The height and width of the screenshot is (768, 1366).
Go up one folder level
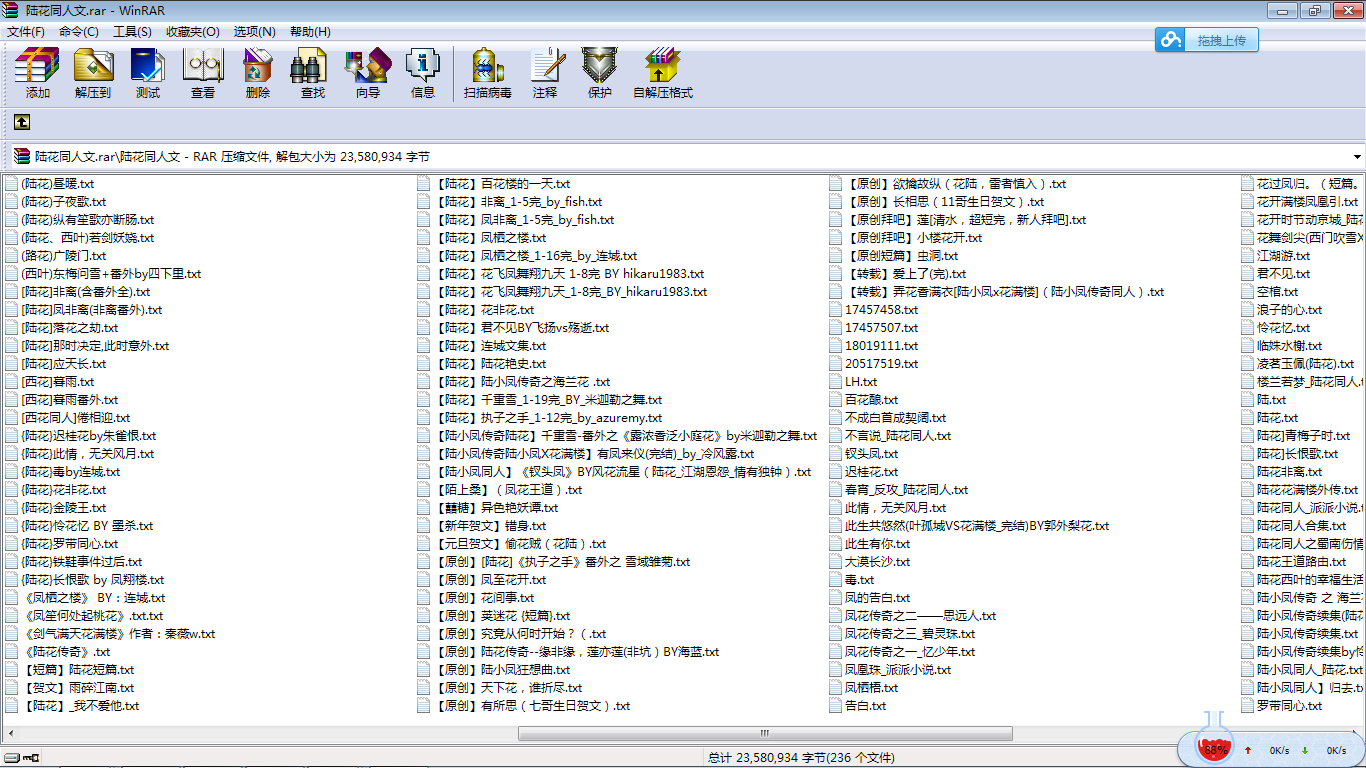click(x=22, y=122)
